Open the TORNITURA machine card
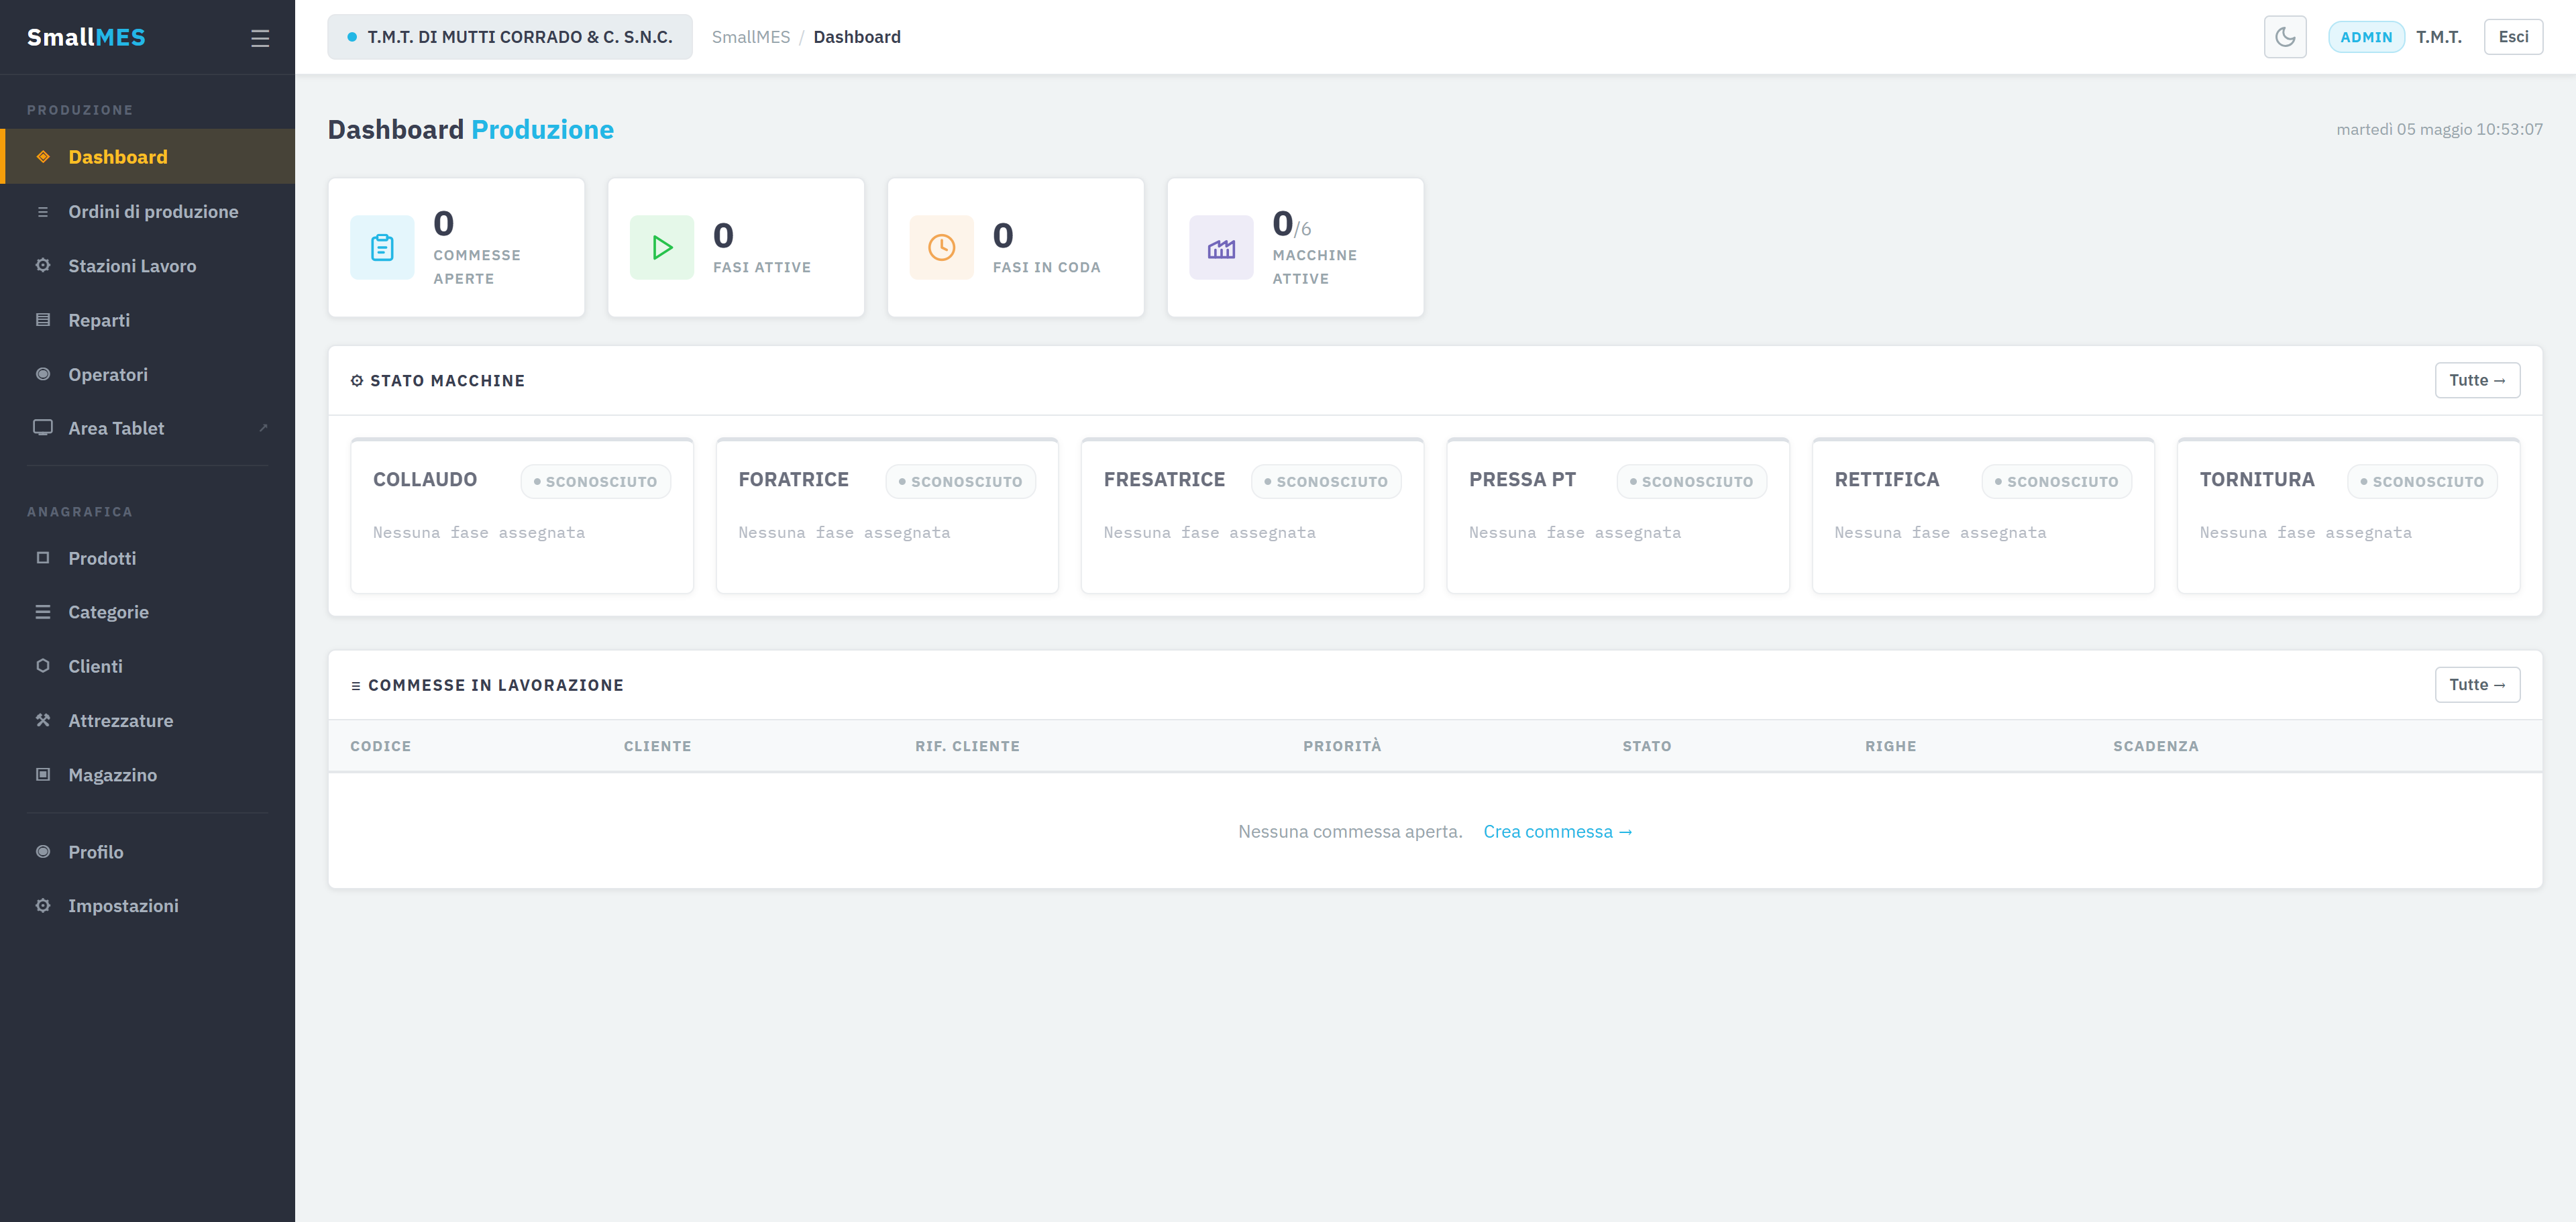The height and width of the screenshot is (1222, 2576). tap(2348, 516)
